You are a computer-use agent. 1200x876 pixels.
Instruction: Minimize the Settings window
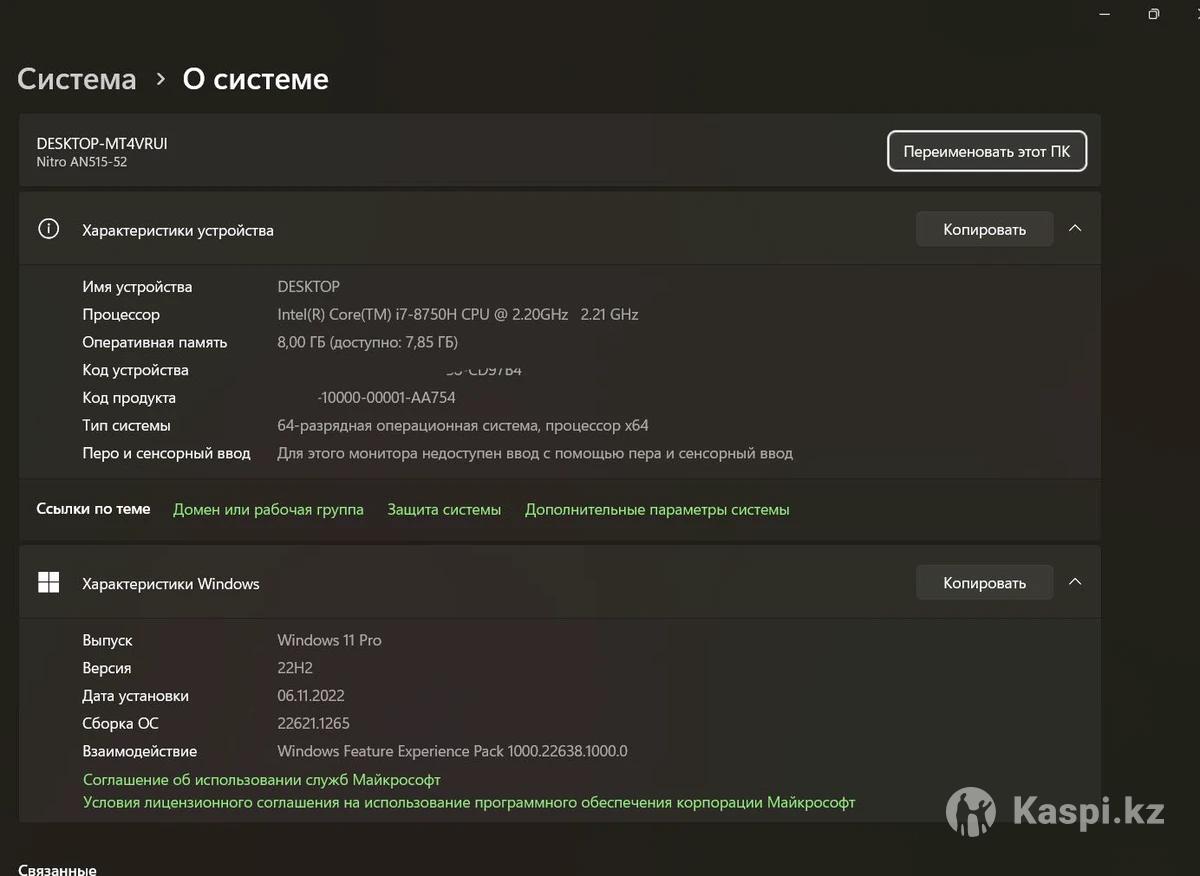(1104, 14)
